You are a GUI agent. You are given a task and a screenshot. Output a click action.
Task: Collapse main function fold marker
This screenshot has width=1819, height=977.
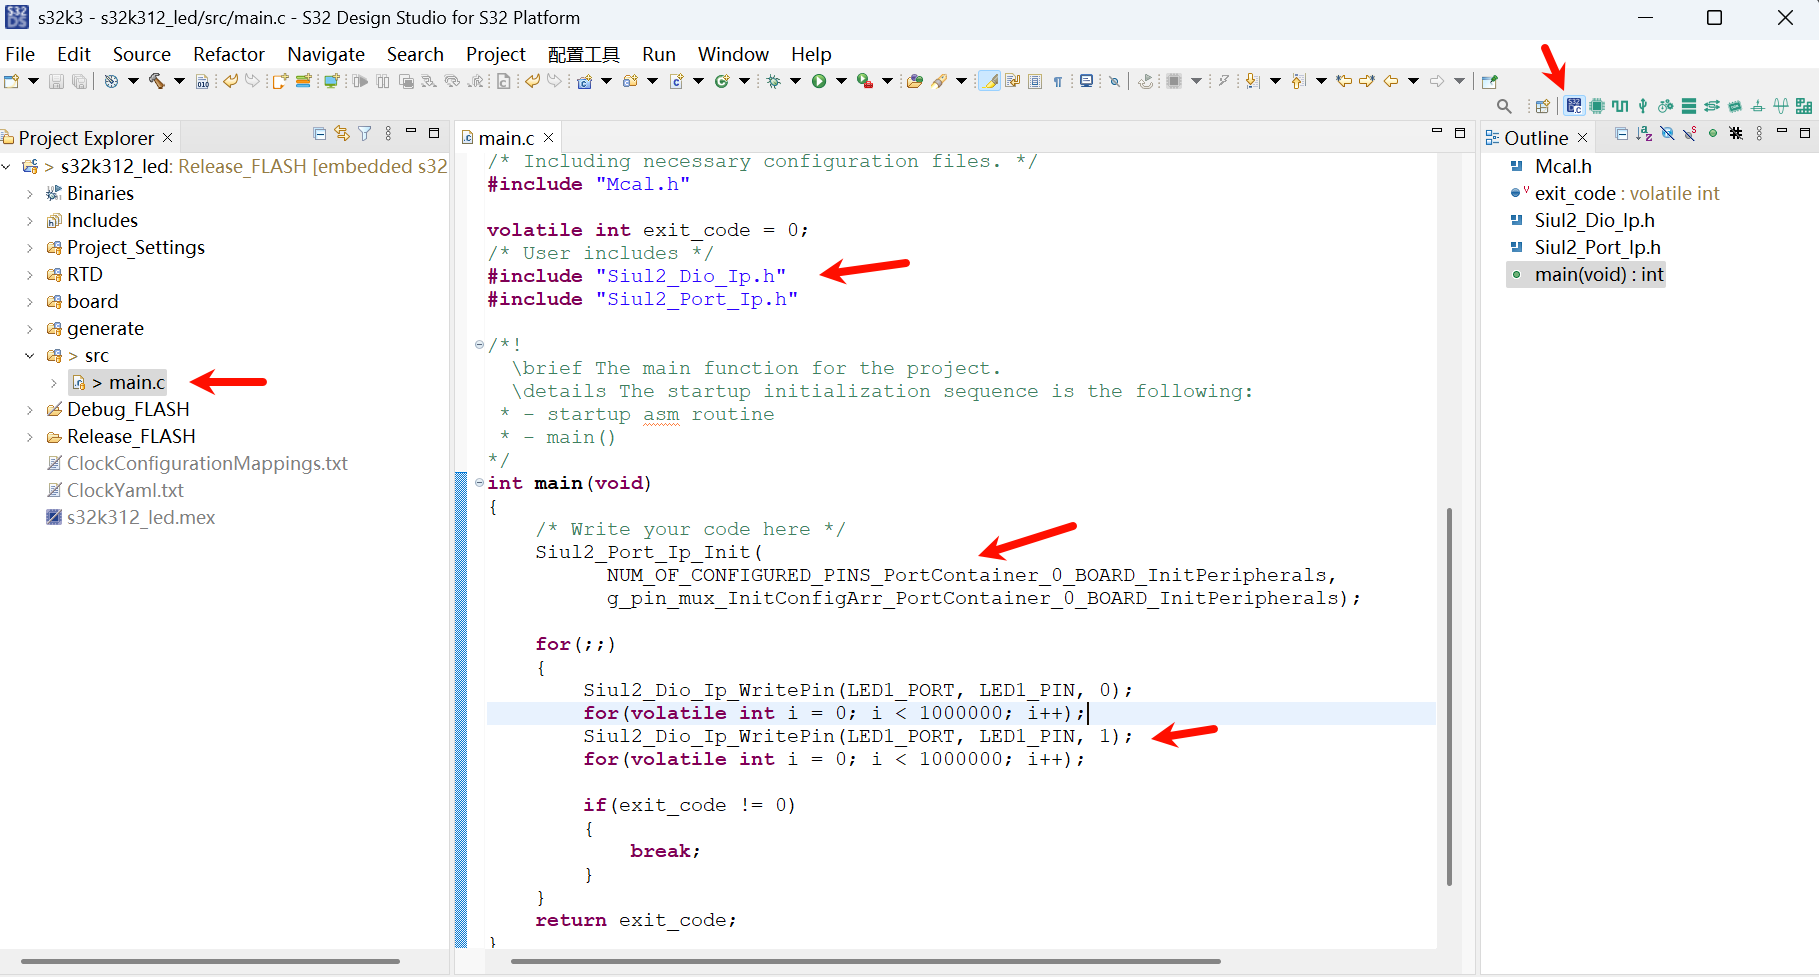(x=479, y=483)
